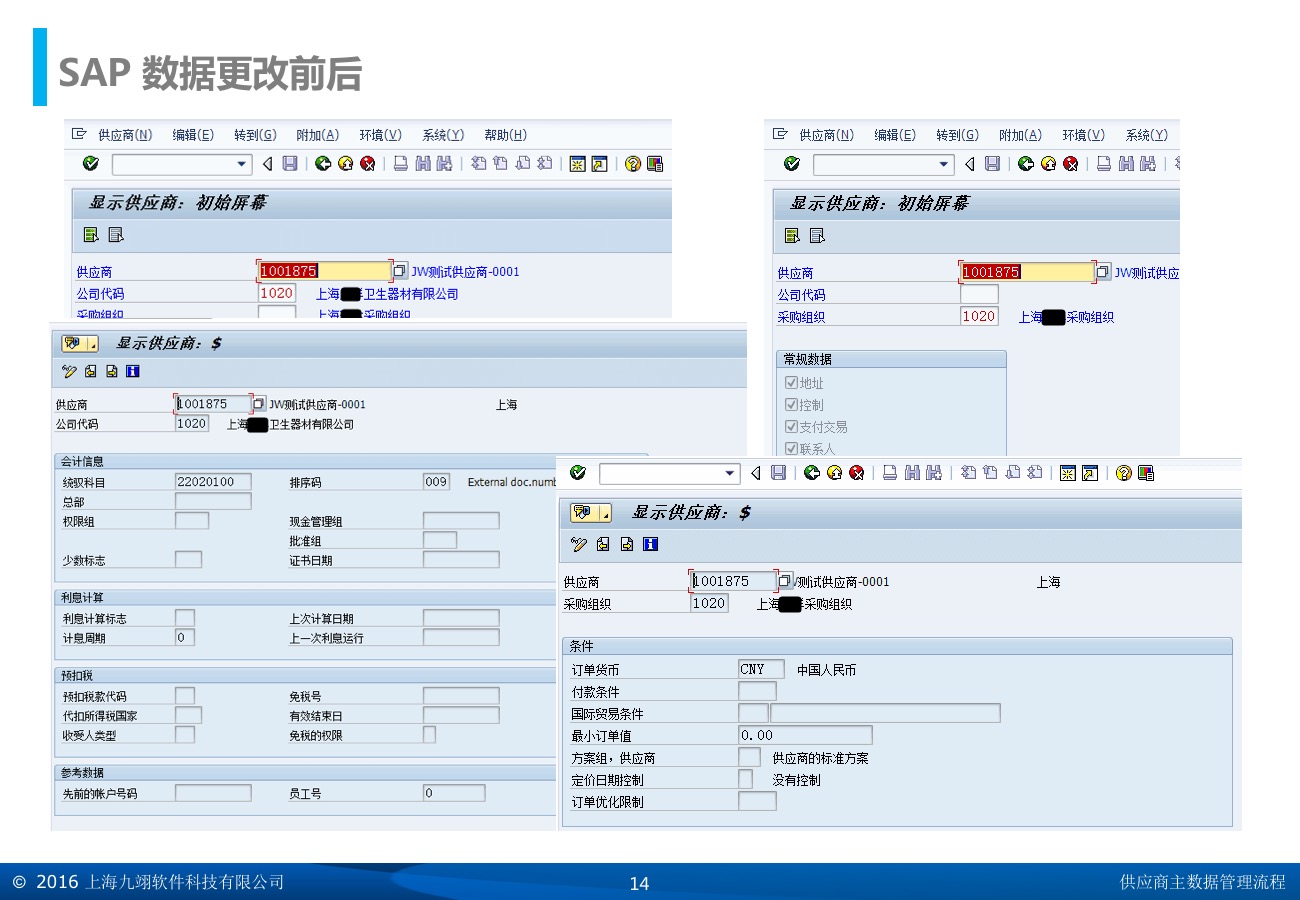Open the 帮助(H) menu

click(x=505, y=135)
